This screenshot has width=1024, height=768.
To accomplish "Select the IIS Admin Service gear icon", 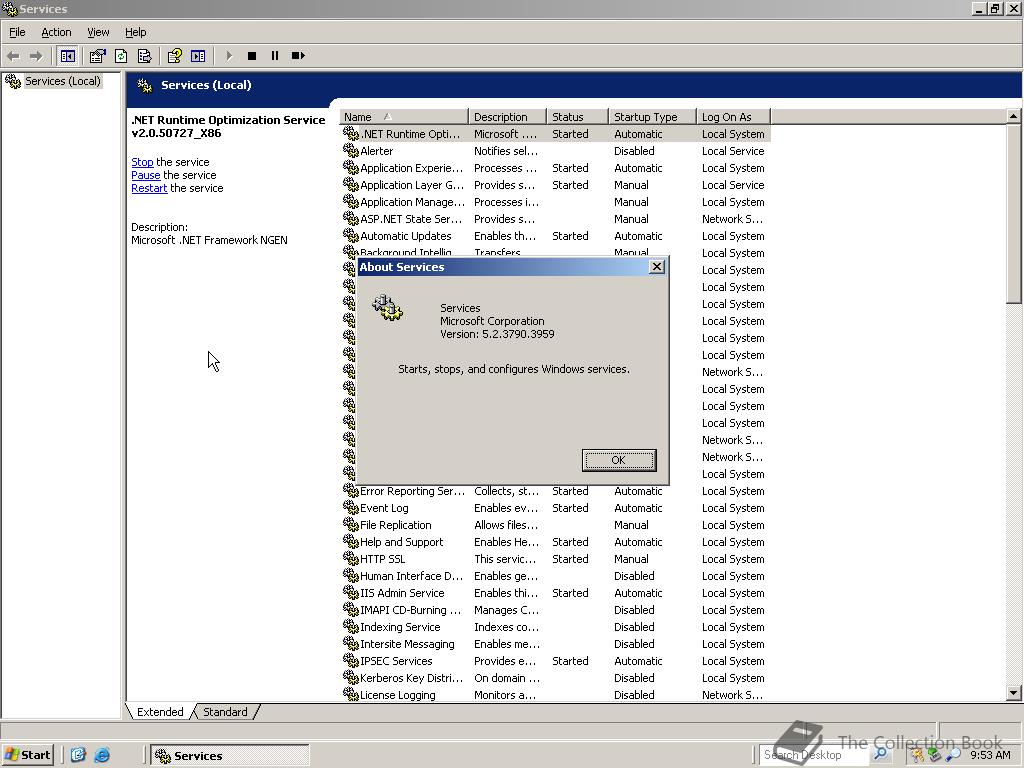I will tap(351, 592).
